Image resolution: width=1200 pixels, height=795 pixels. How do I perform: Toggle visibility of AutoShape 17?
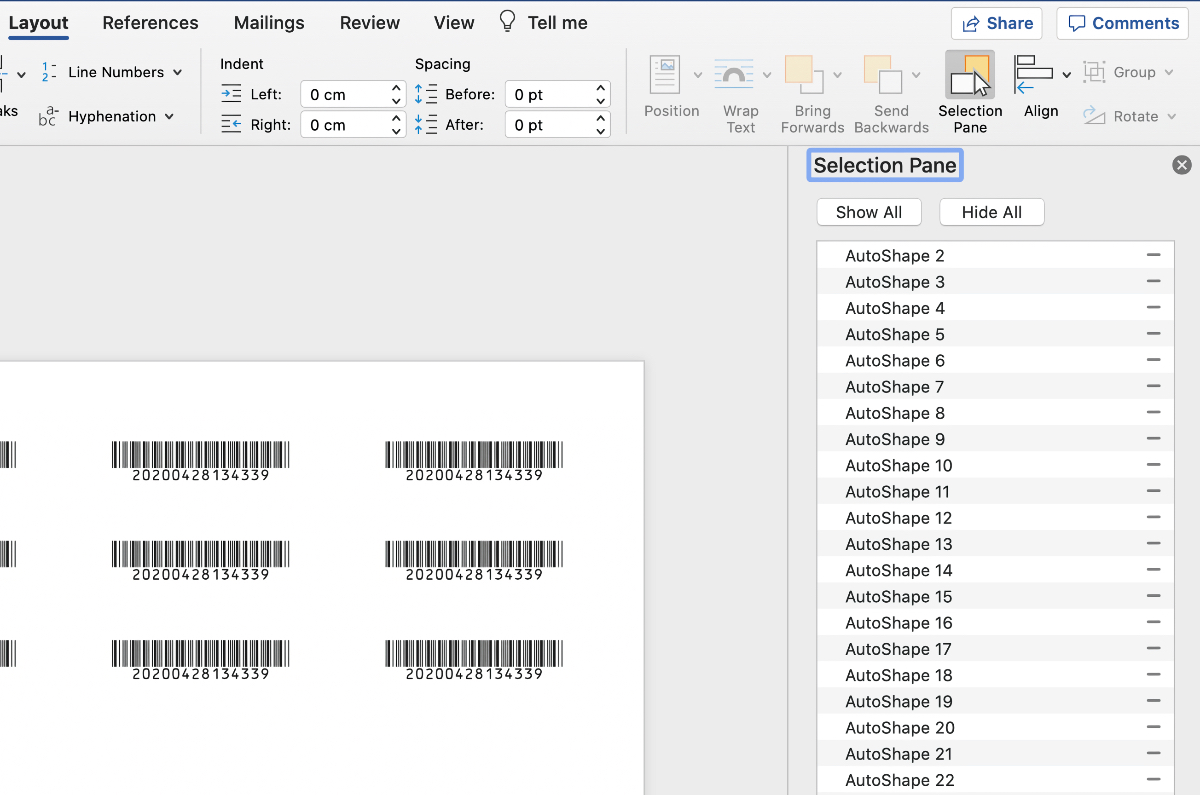click(1154, 648)
